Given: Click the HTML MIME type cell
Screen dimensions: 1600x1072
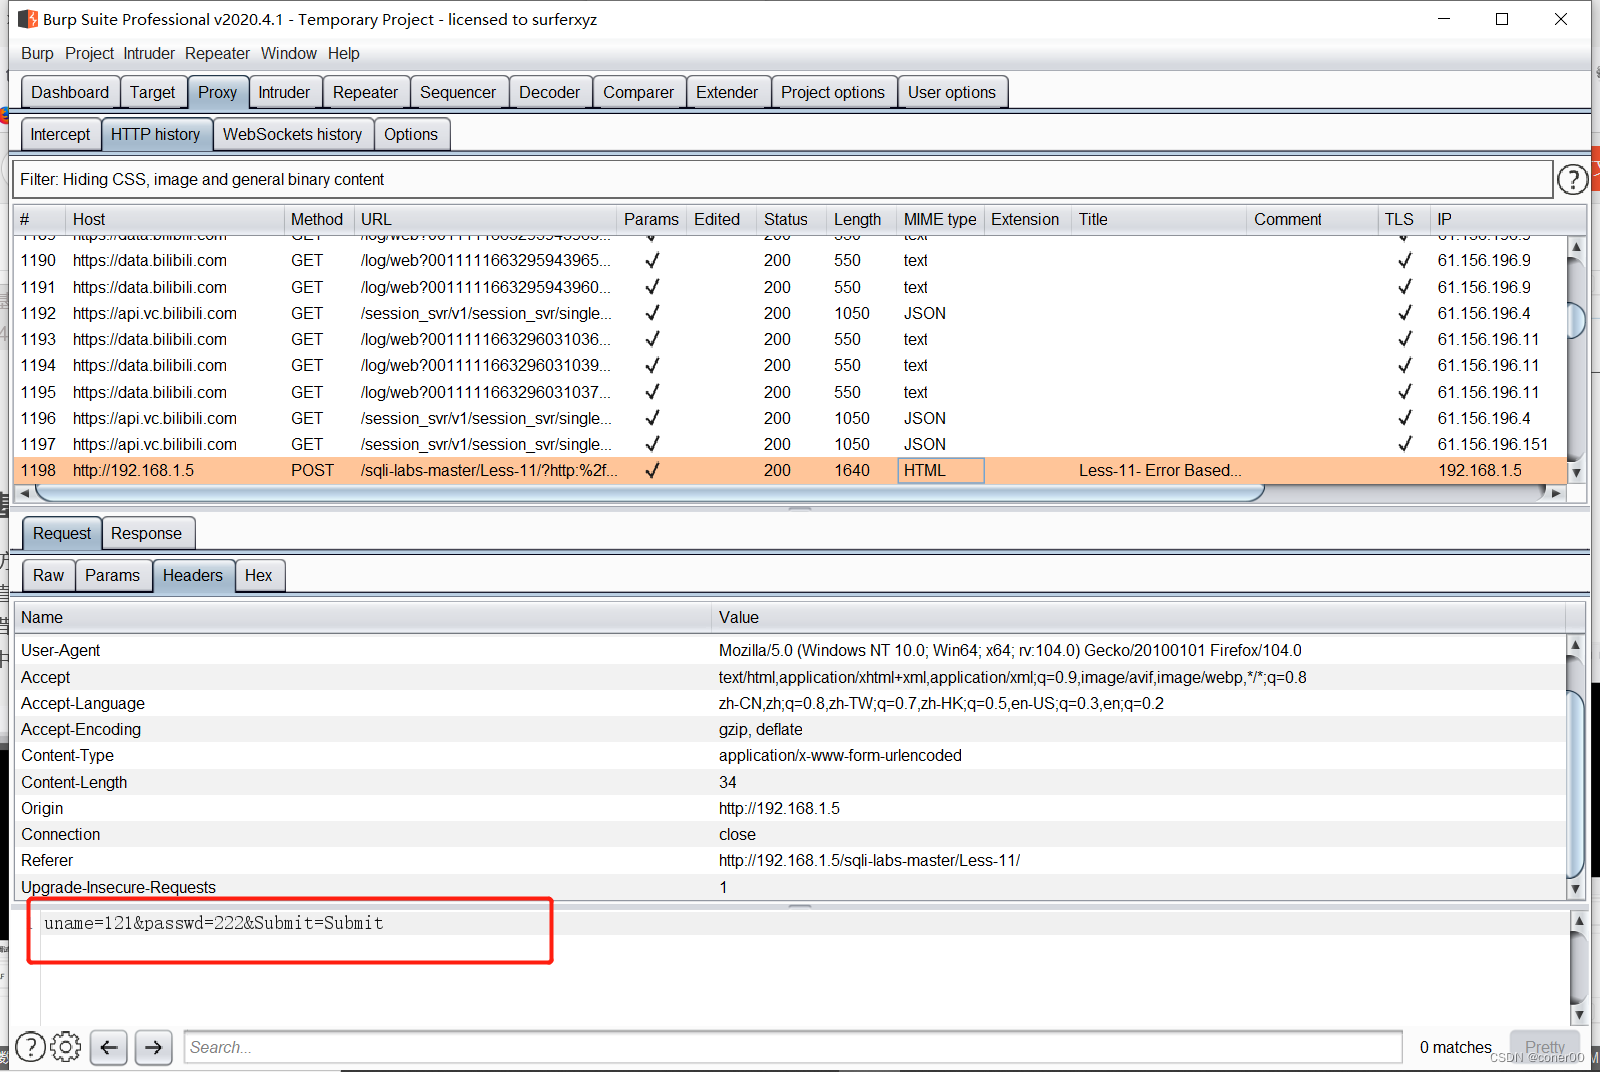Looking at the screenshot, I should click(x=941, y=470).
